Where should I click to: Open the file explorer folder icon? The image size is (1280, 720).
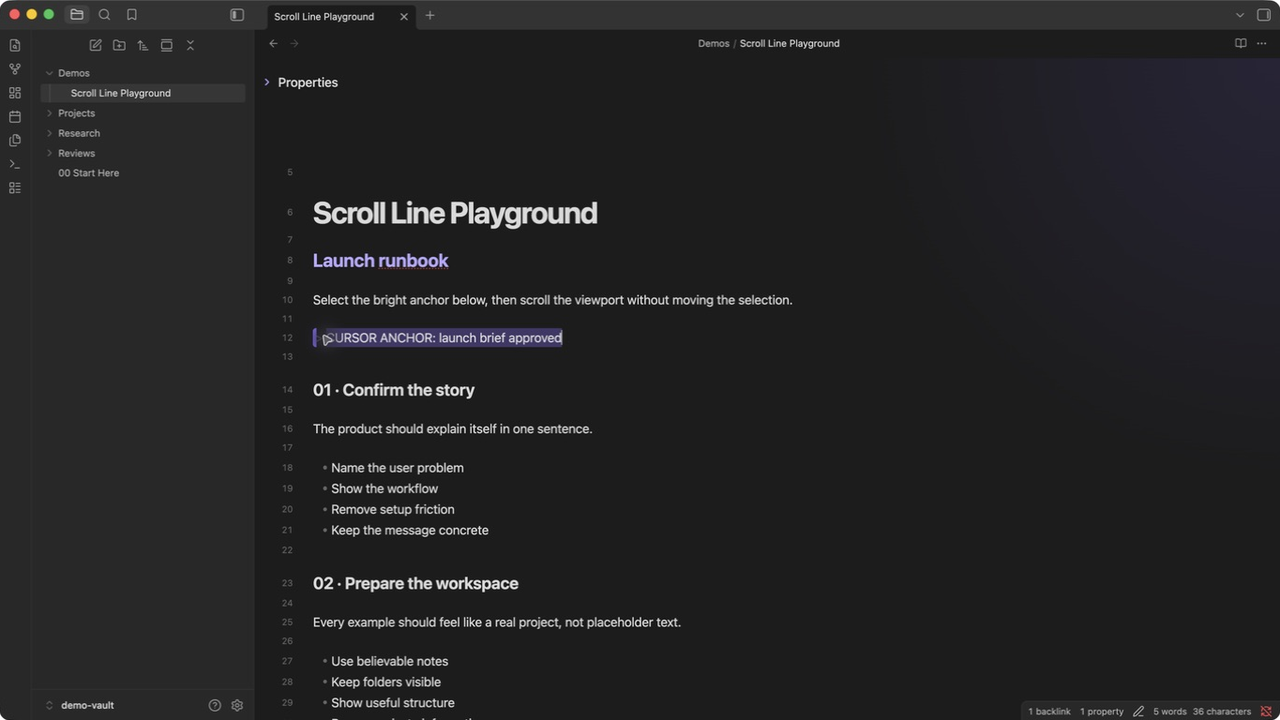point(77,15)
